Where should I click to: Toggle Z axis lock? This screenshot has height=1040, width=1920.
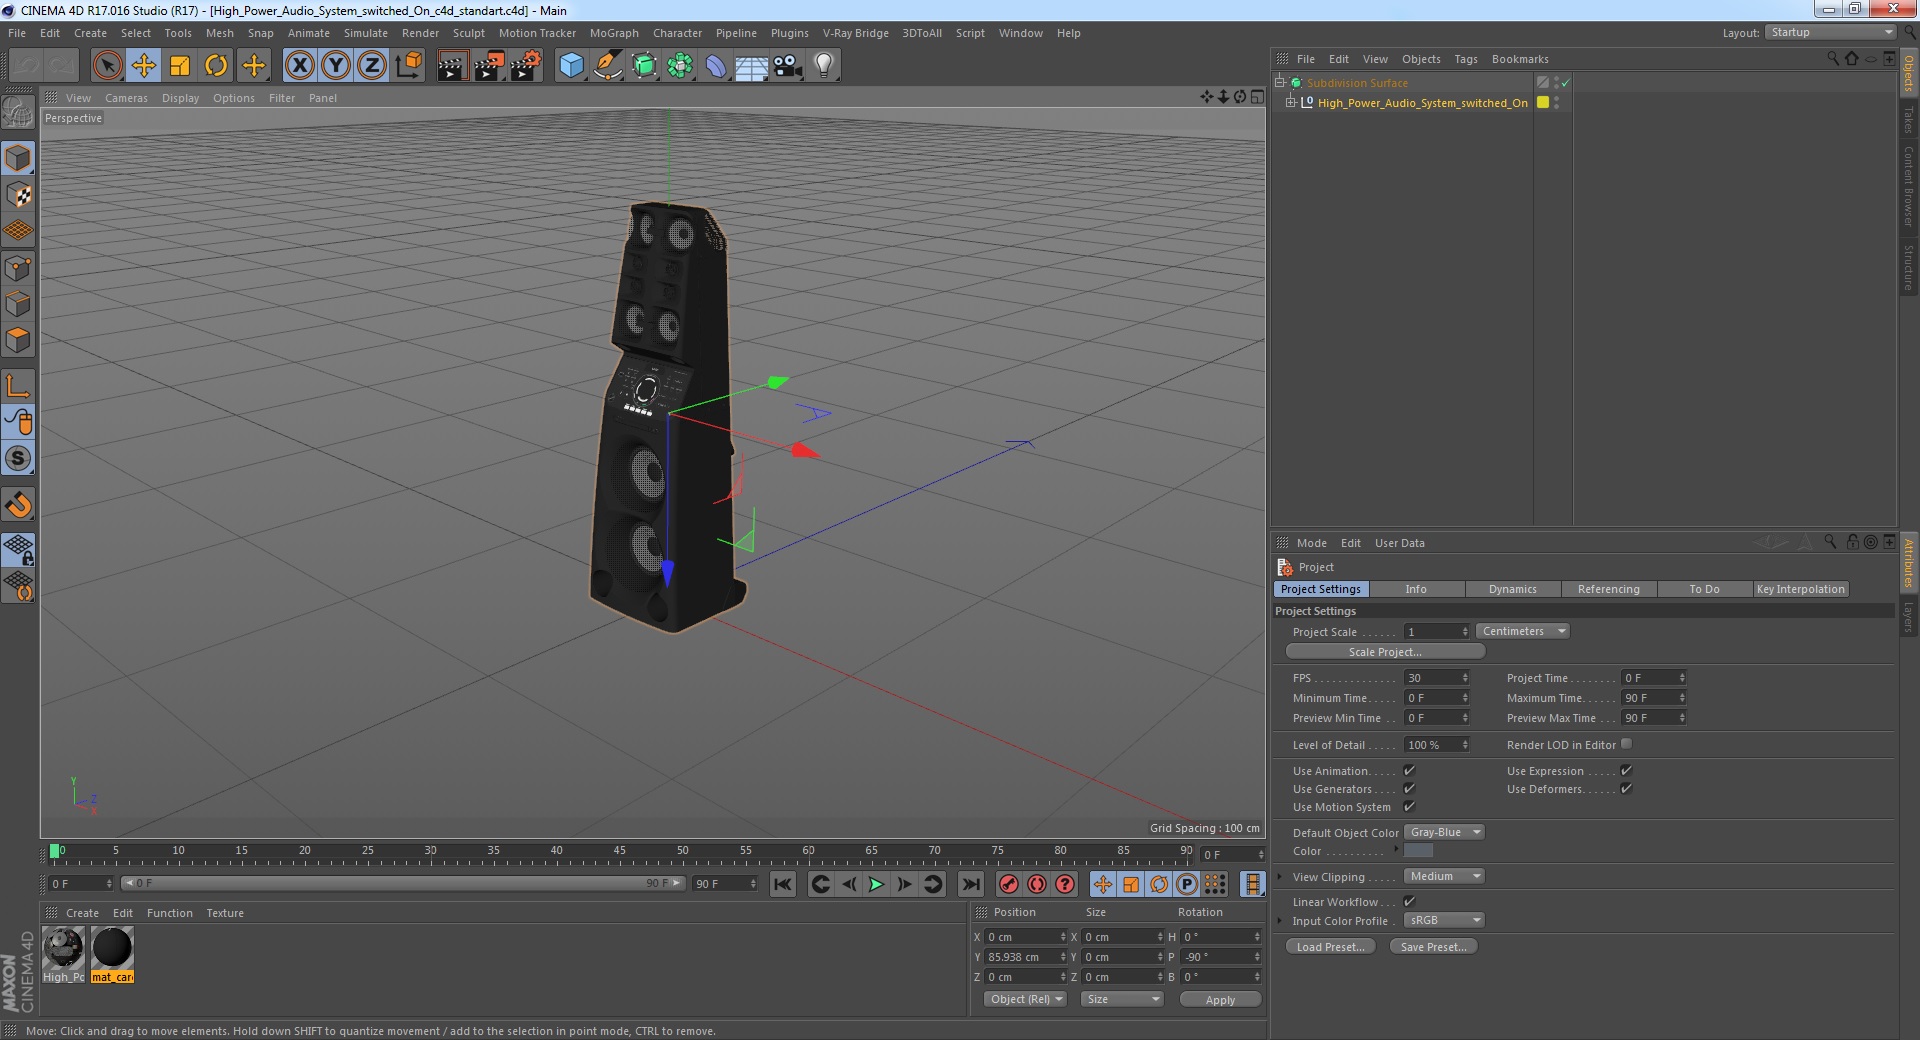[x=372, y=66]
